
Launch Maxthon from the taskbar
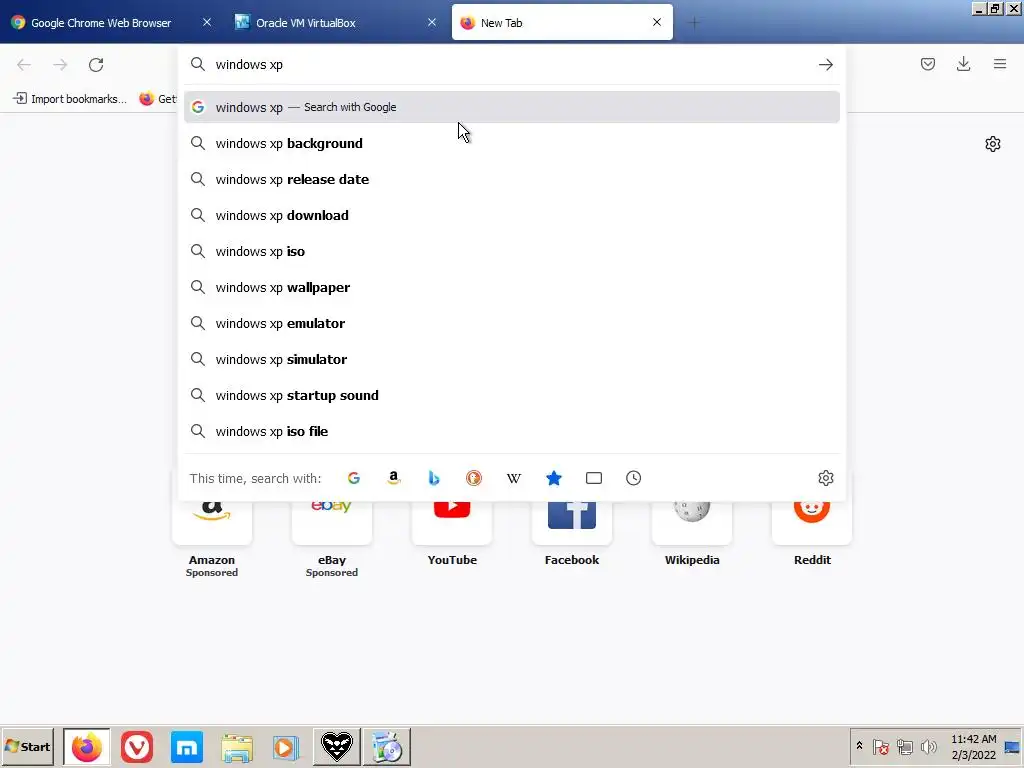point(187,746)
